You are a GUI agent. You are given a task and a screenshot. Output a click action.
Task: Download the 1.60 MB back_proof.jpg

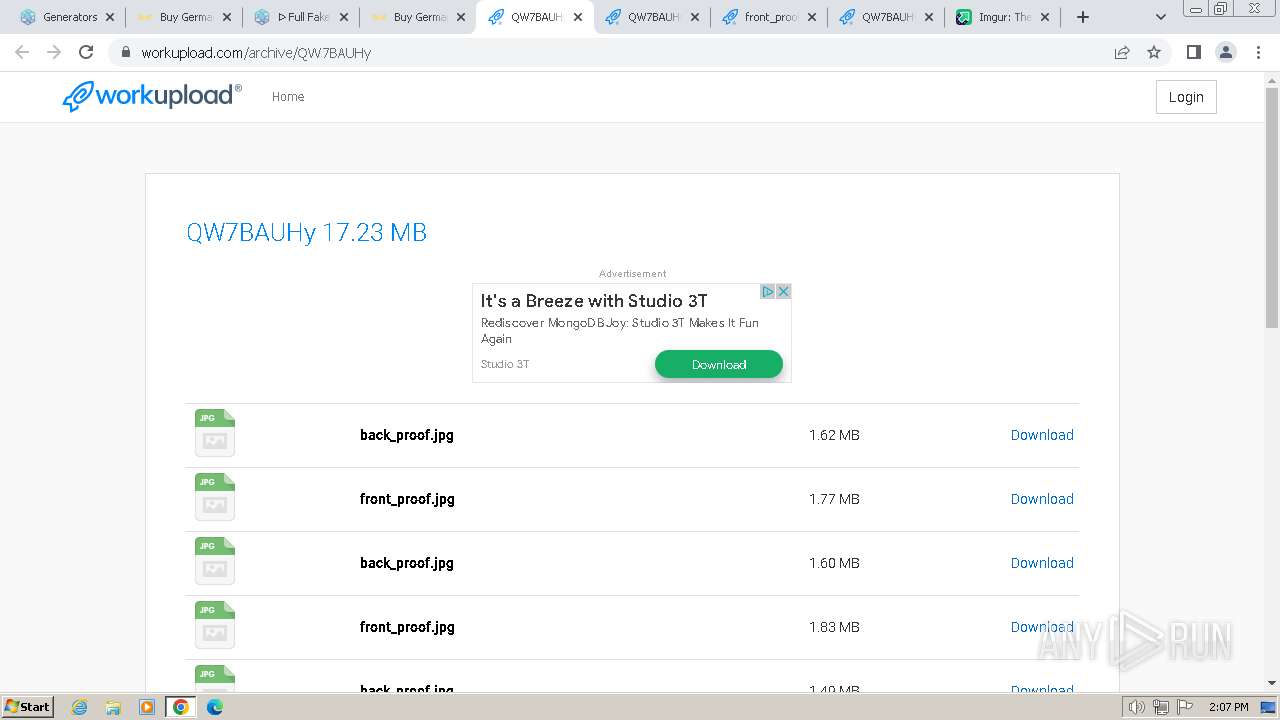click(1042, 563)
